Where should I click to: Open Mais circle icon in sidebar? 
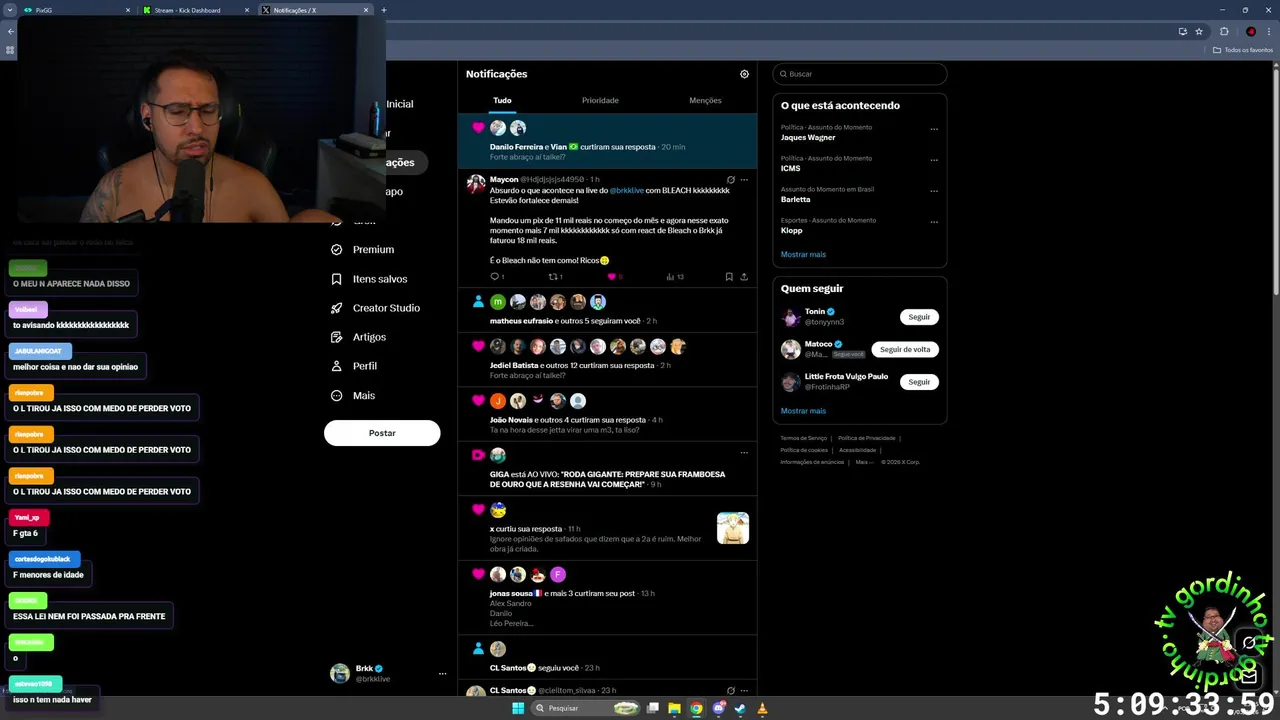click(336, 396)
